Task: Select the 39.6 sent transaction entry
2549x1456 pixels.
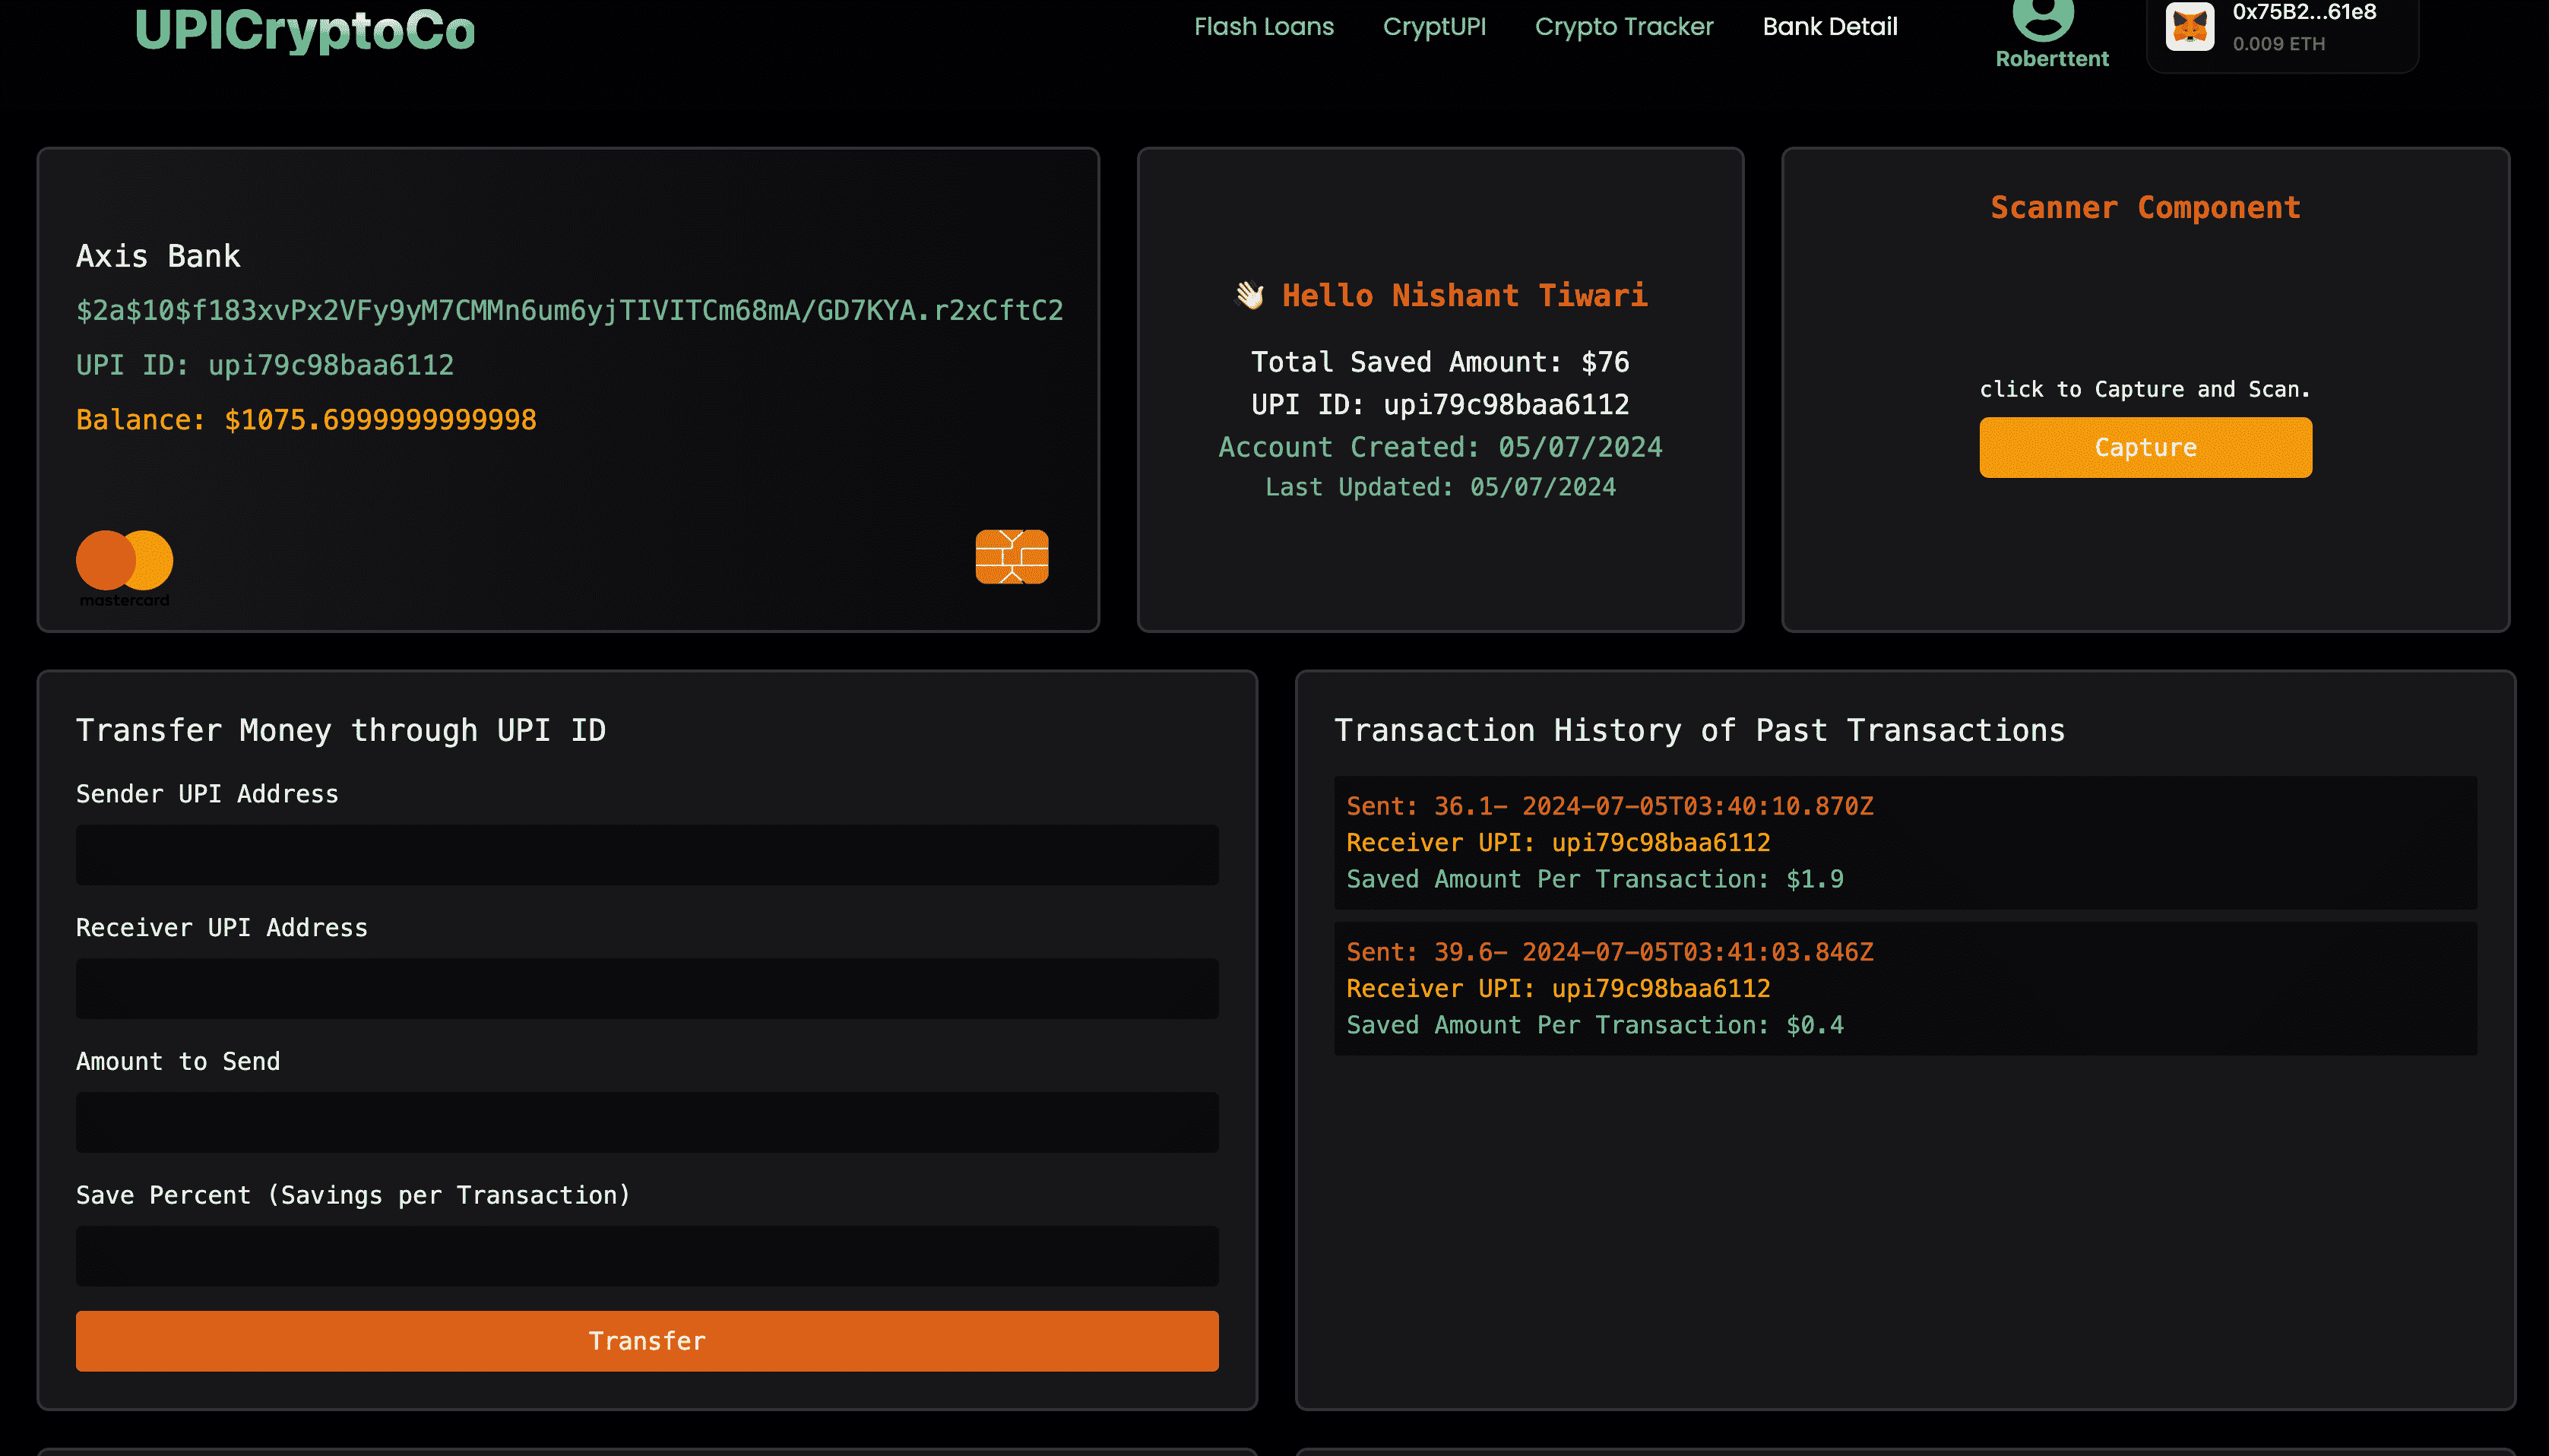Action: (x=1904, y=989)
